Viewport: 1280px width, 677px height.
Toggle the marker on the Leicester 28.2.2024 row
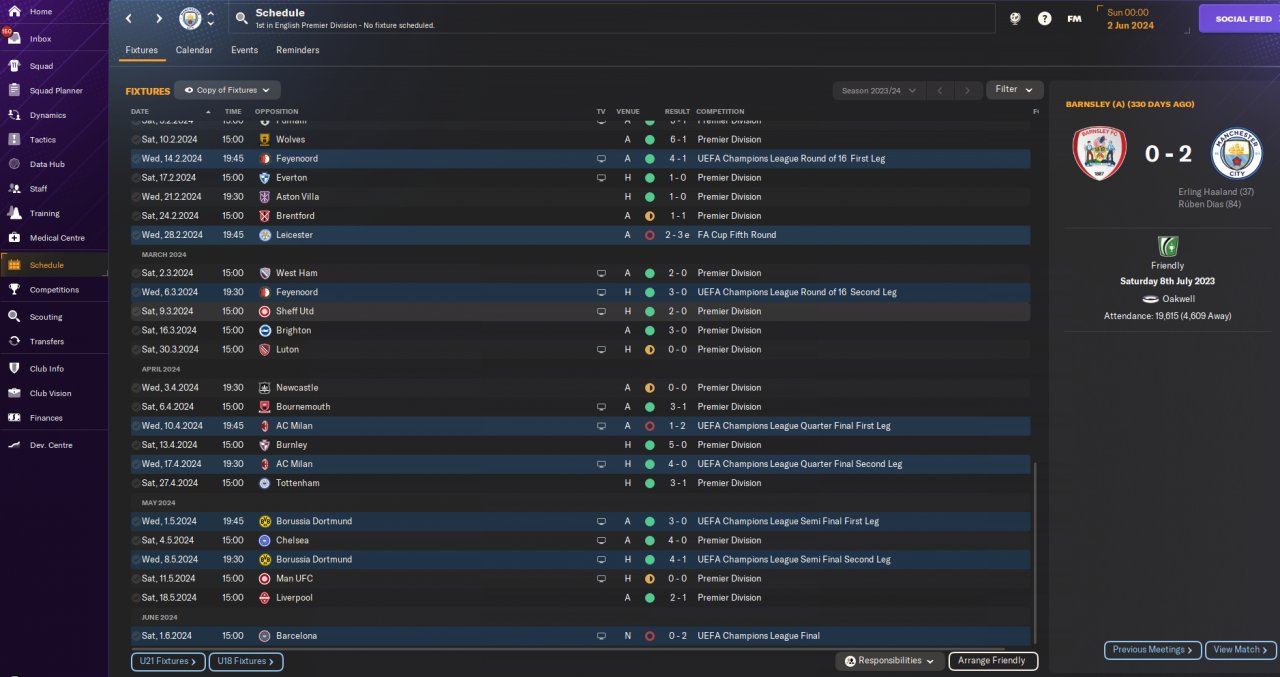tap(136, 235)
